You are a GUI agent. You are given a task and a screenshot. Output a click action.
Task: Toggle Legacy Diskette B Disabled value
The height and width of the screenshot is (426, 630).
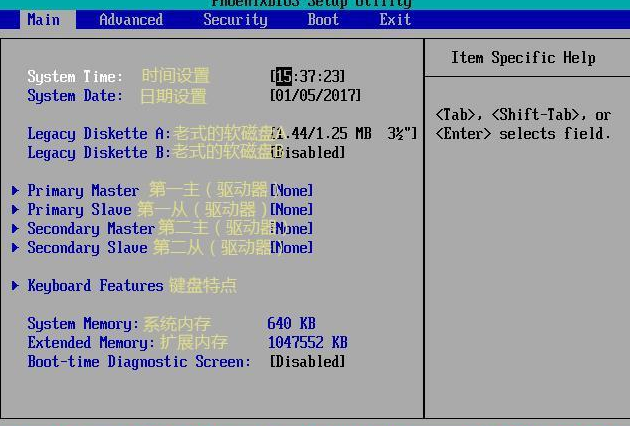pyautogui.click(x=310, y=153)
